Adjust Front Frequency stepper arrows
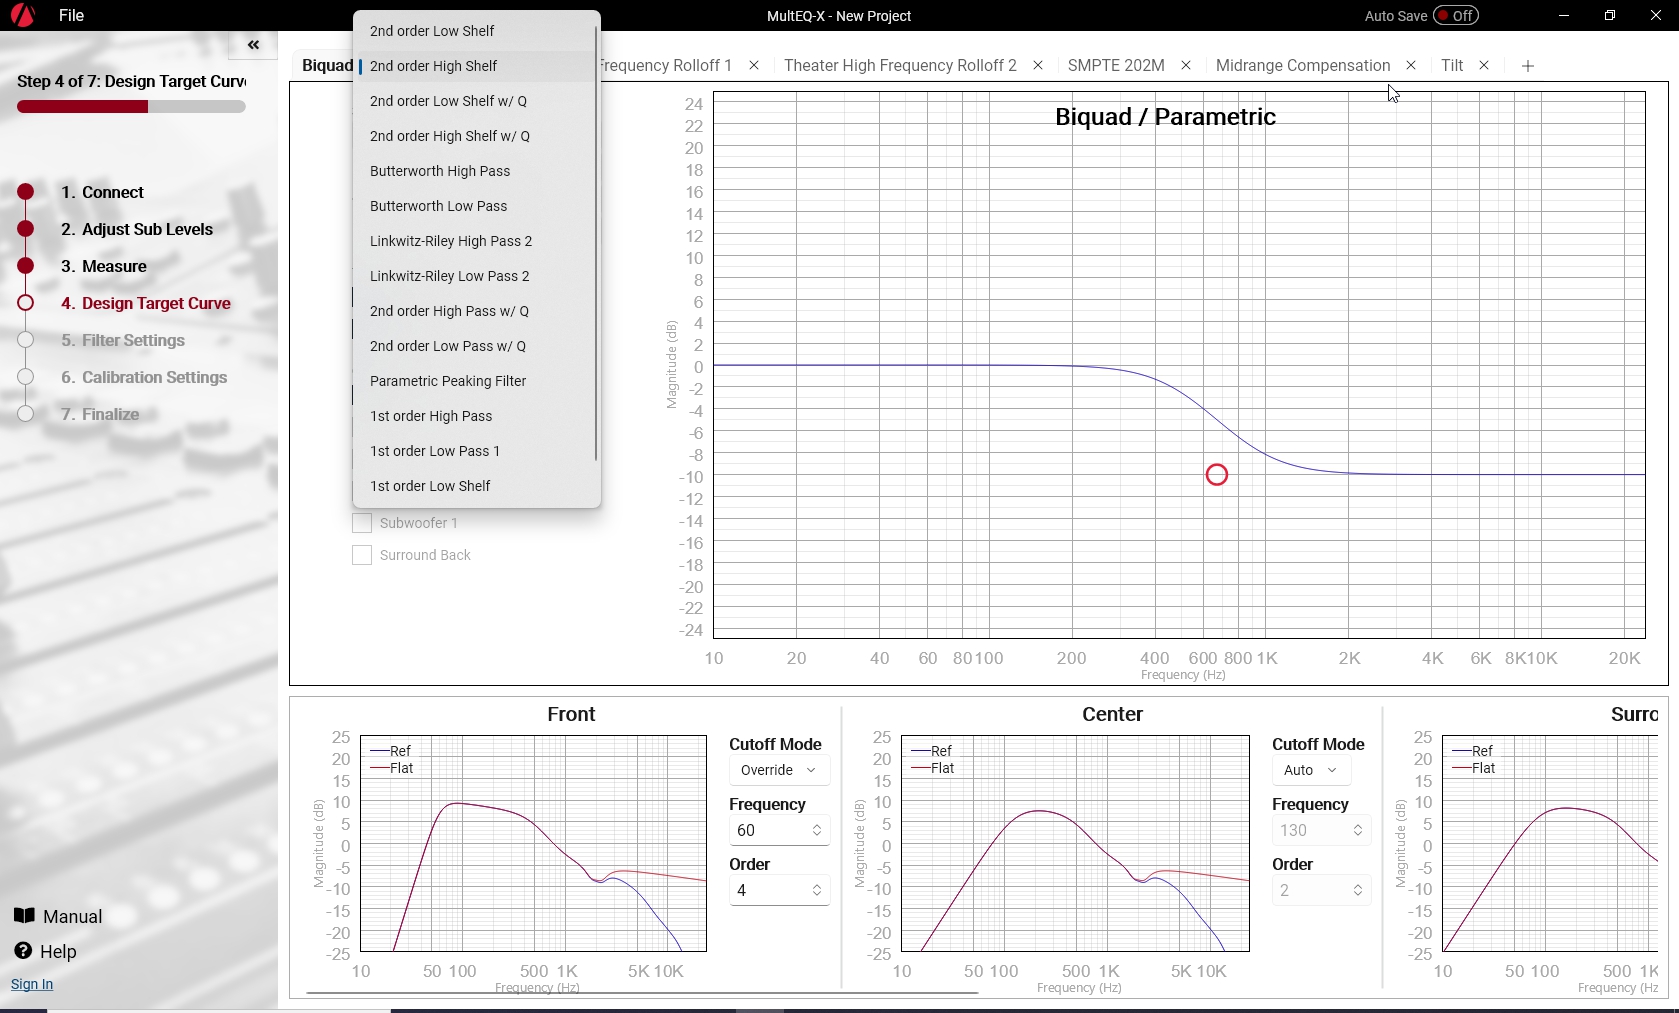The image size is (1679, 1013). 817,830
